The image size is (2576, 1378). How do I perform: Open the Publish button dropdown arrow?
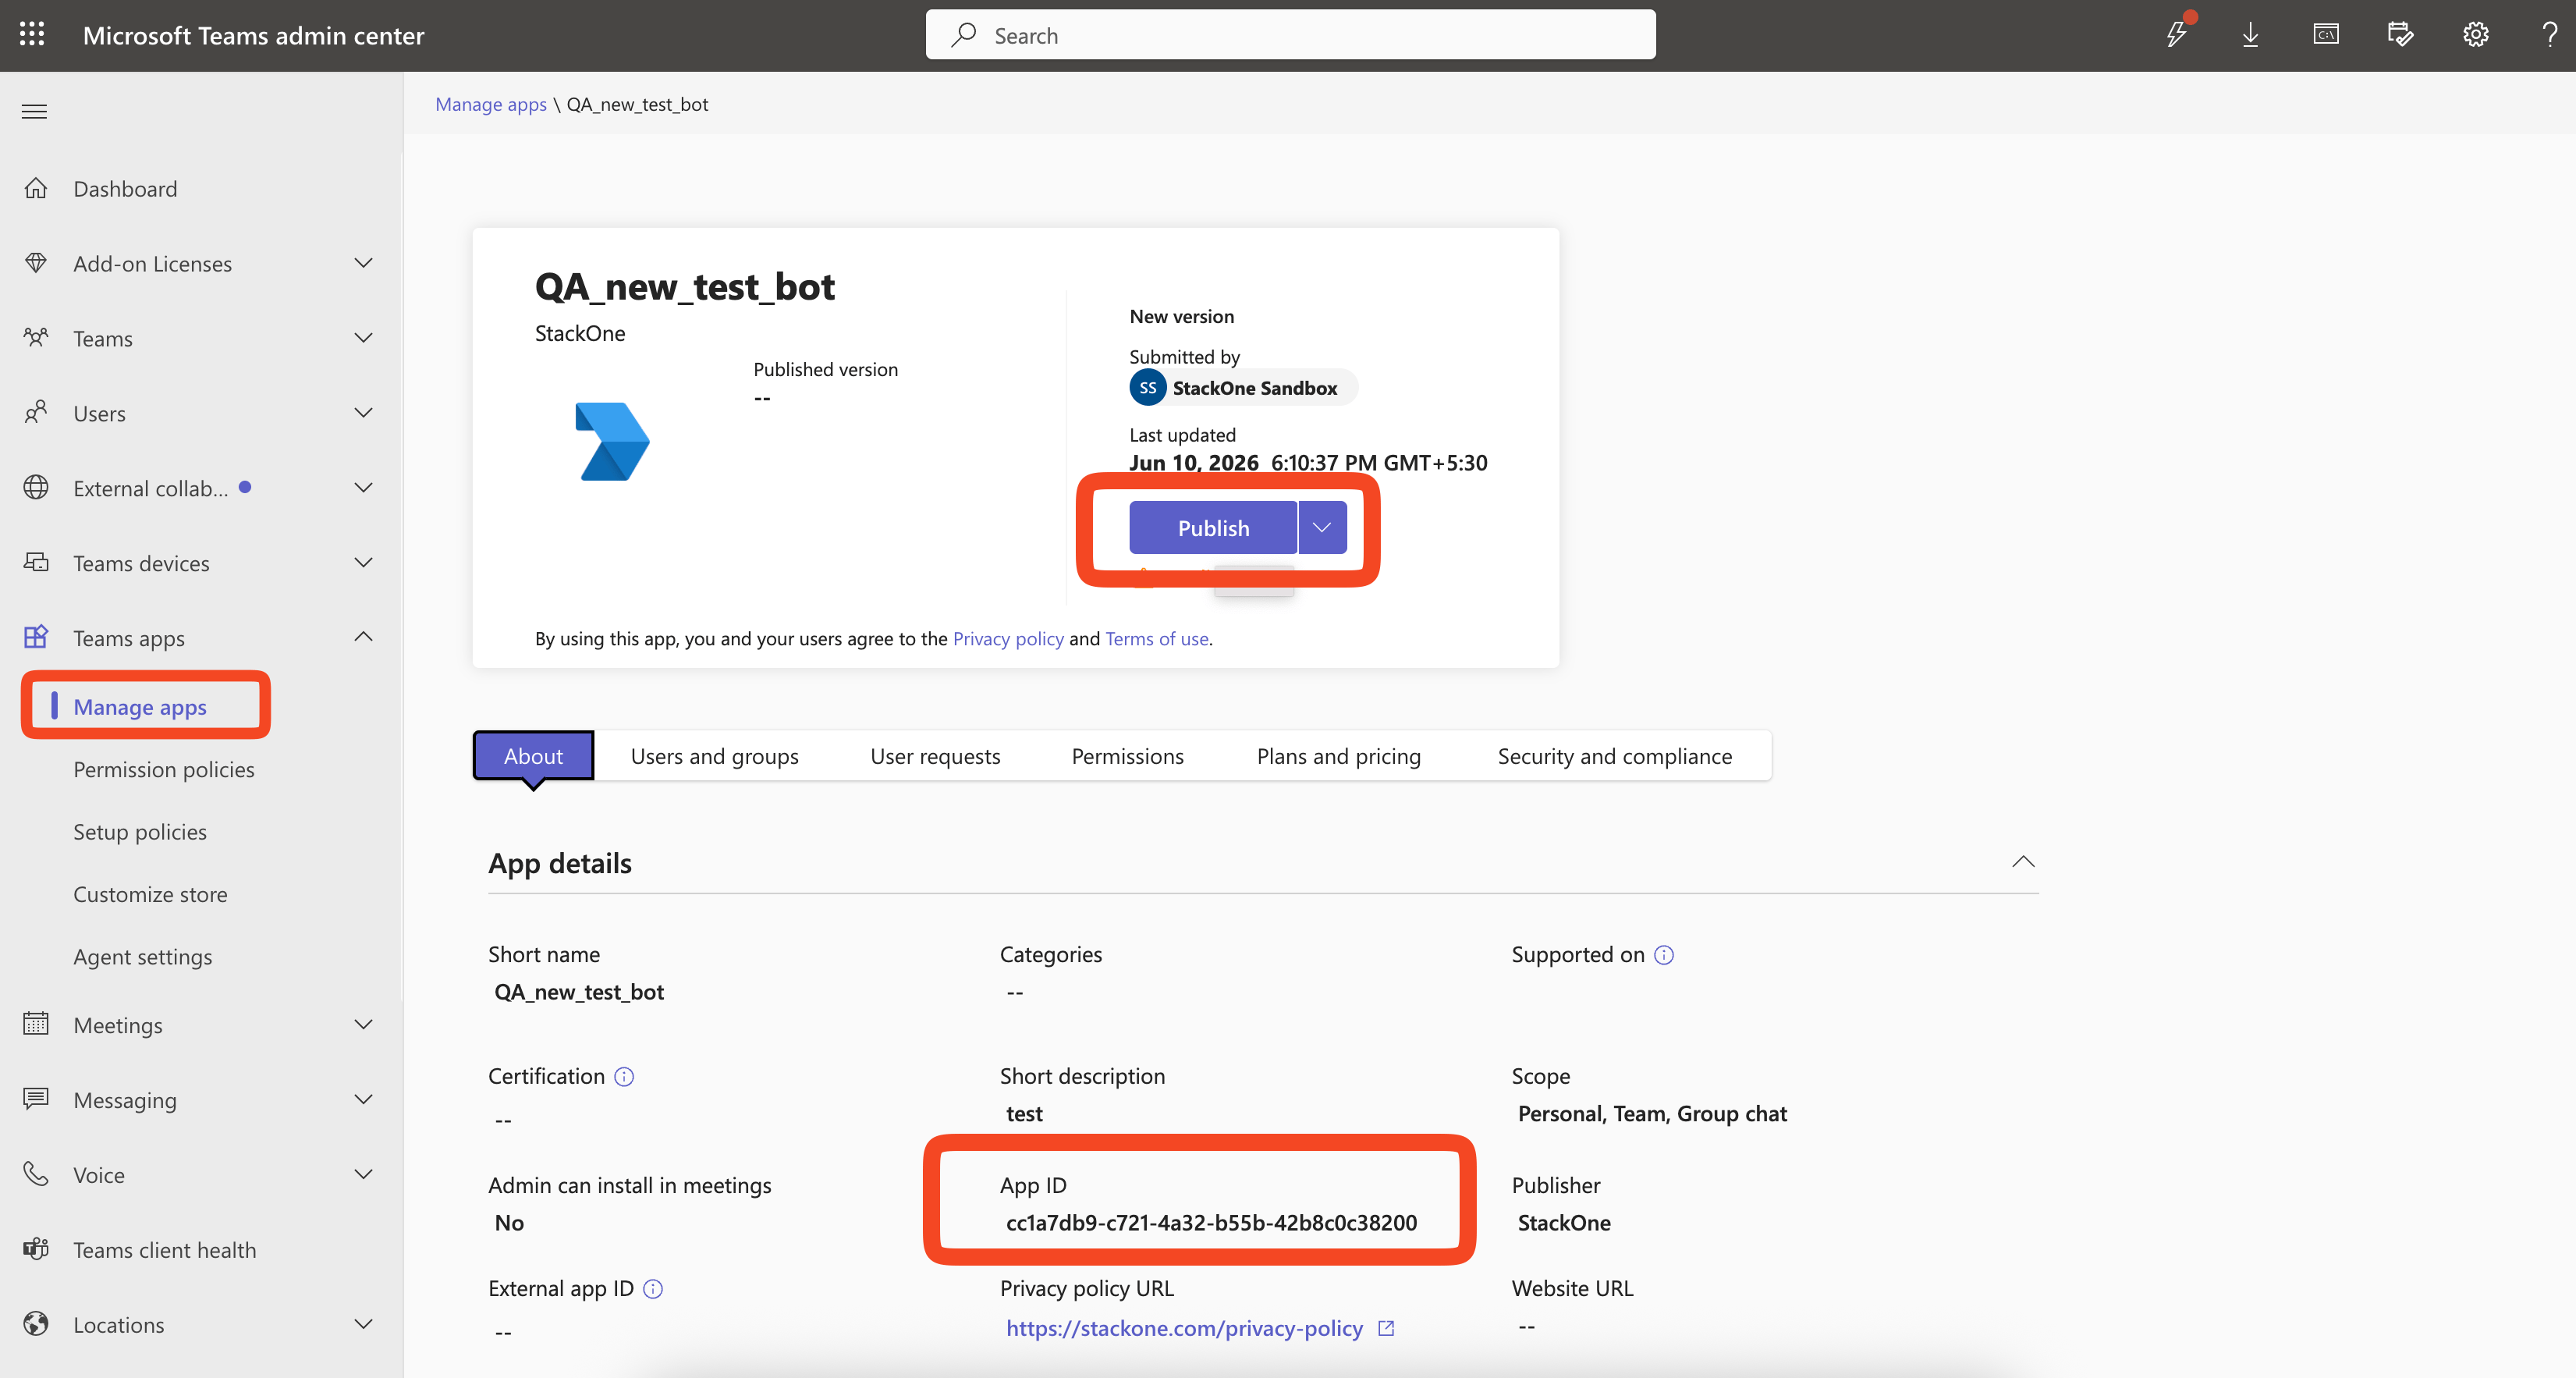[x=1322, y=528]
